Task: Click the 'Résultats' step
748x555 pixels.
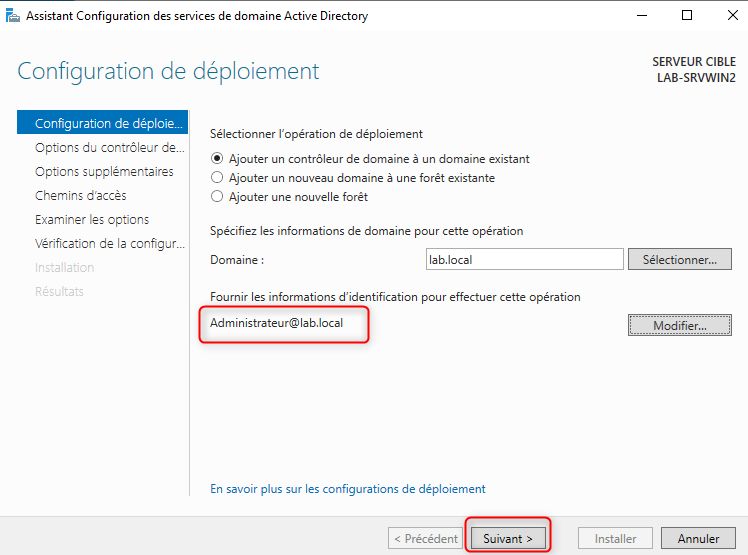Action: point(59,291)
